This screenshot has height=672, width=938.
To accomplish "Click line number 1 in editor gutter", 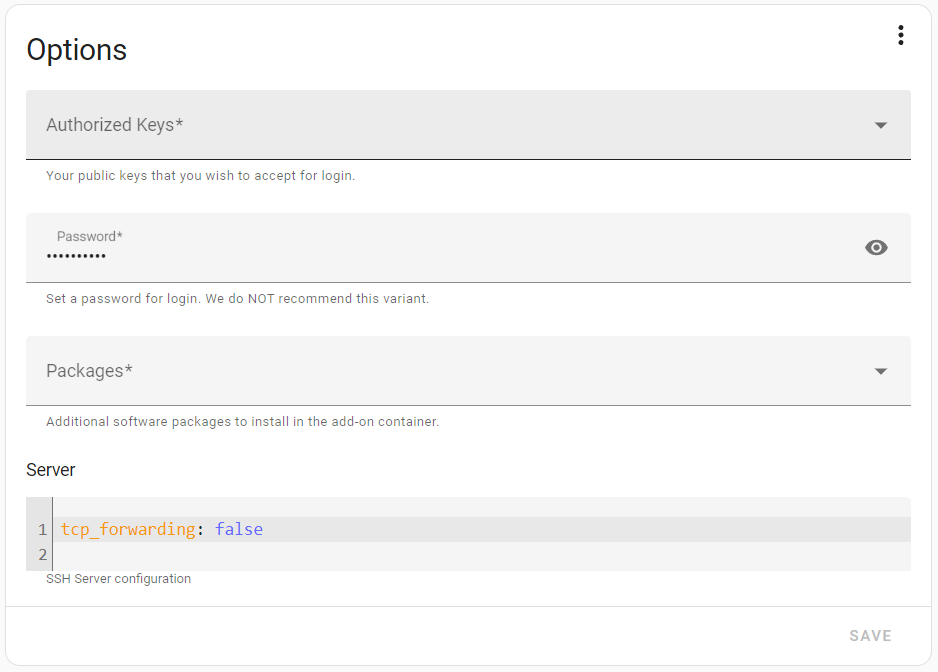I will coord(42,530).
